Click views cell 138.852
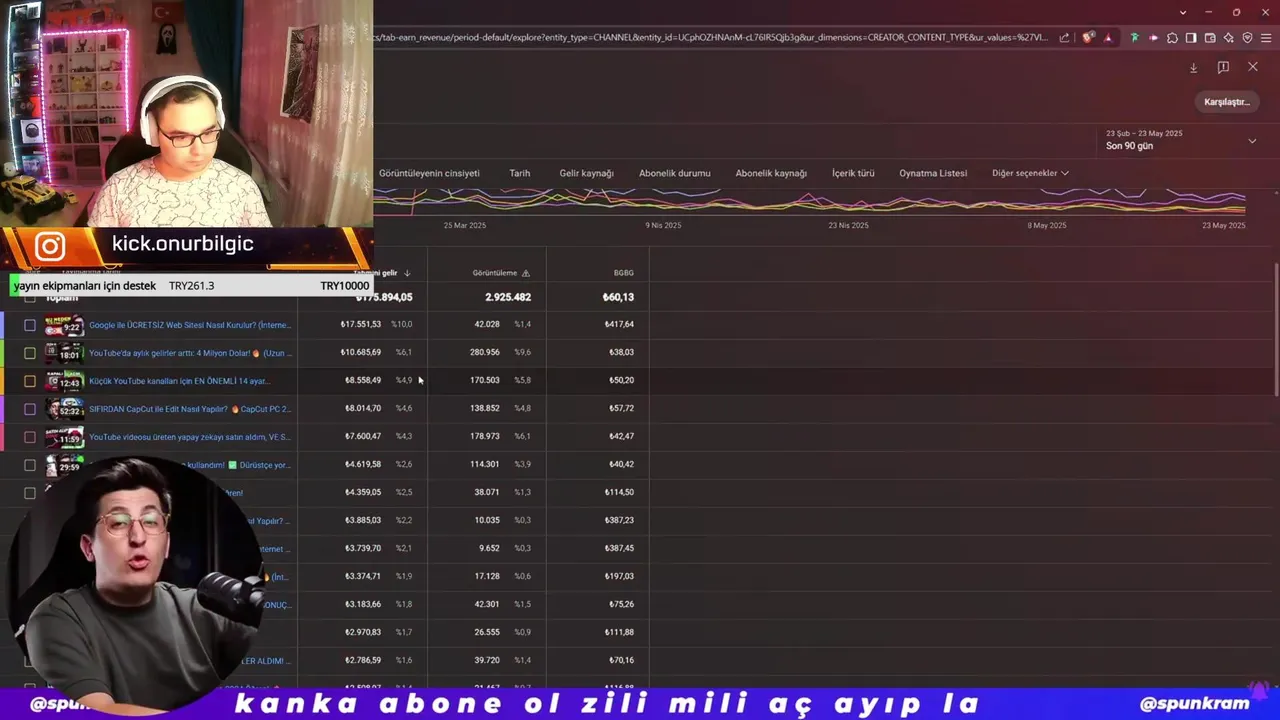The image size is (1280, 720). pyautogui.click(x=485, y=408)
